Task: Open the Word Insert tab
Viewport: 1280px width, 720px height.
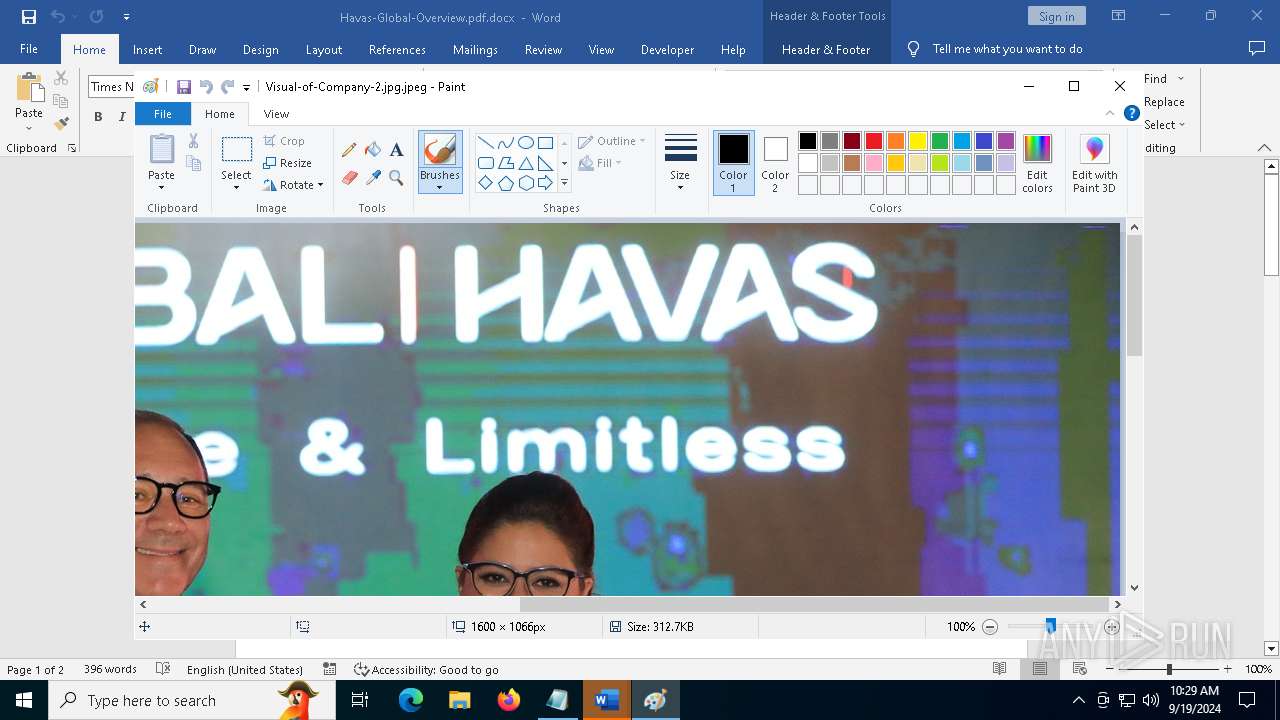Action: (x=147, y=49)
